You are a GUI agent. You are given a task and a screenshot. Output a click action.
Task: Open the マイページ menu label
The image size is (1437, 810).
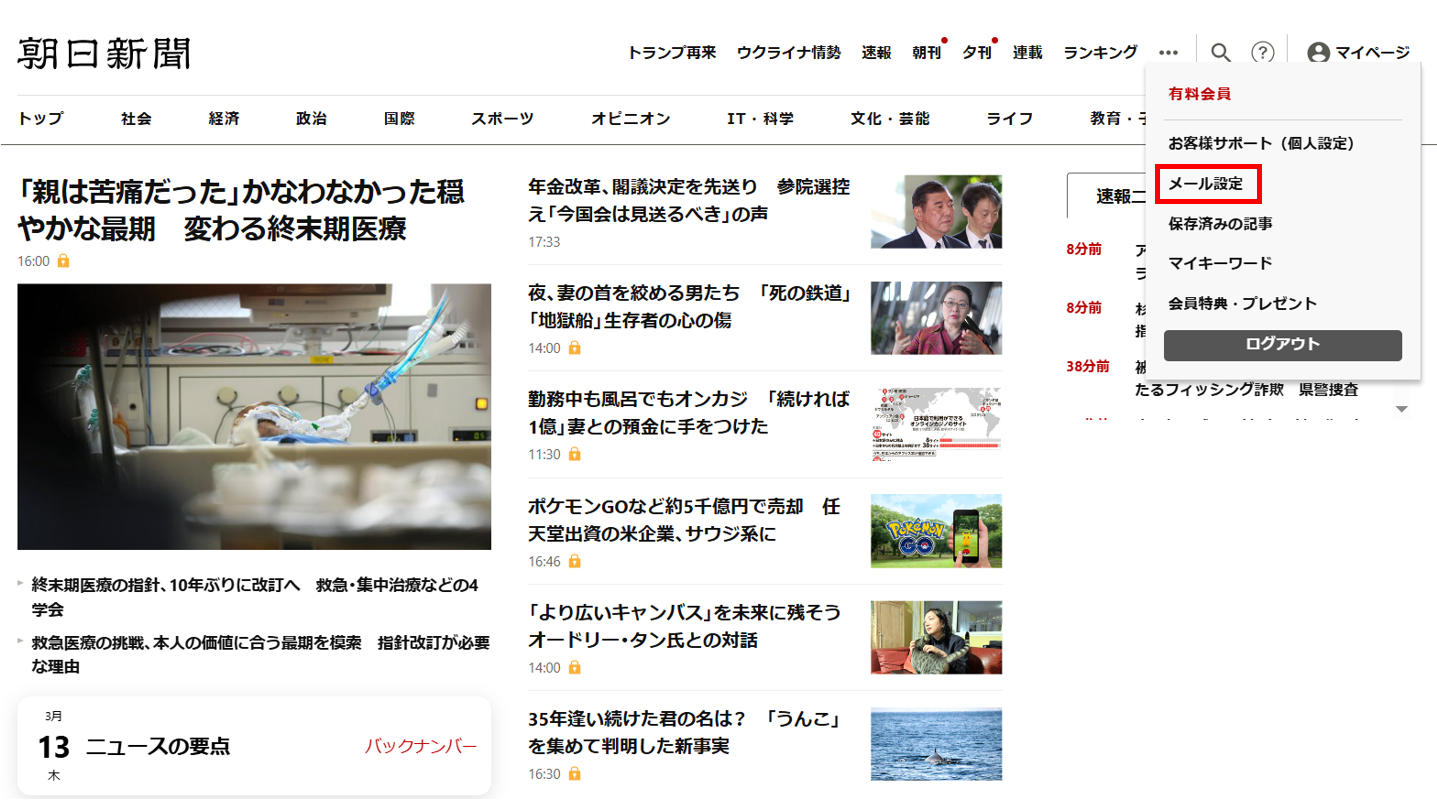click(1372, 53)
